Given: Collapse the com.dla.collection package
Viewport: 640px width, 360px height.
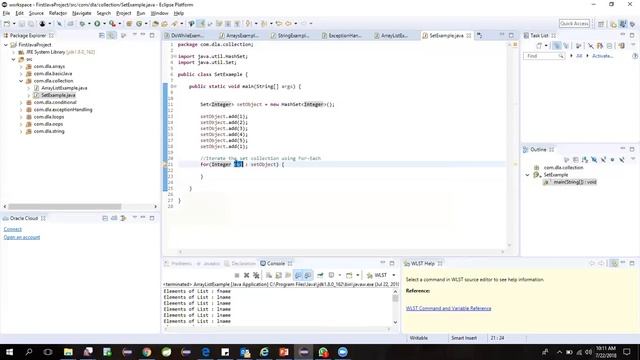Looking at the screenshot, I should (21, 81).
